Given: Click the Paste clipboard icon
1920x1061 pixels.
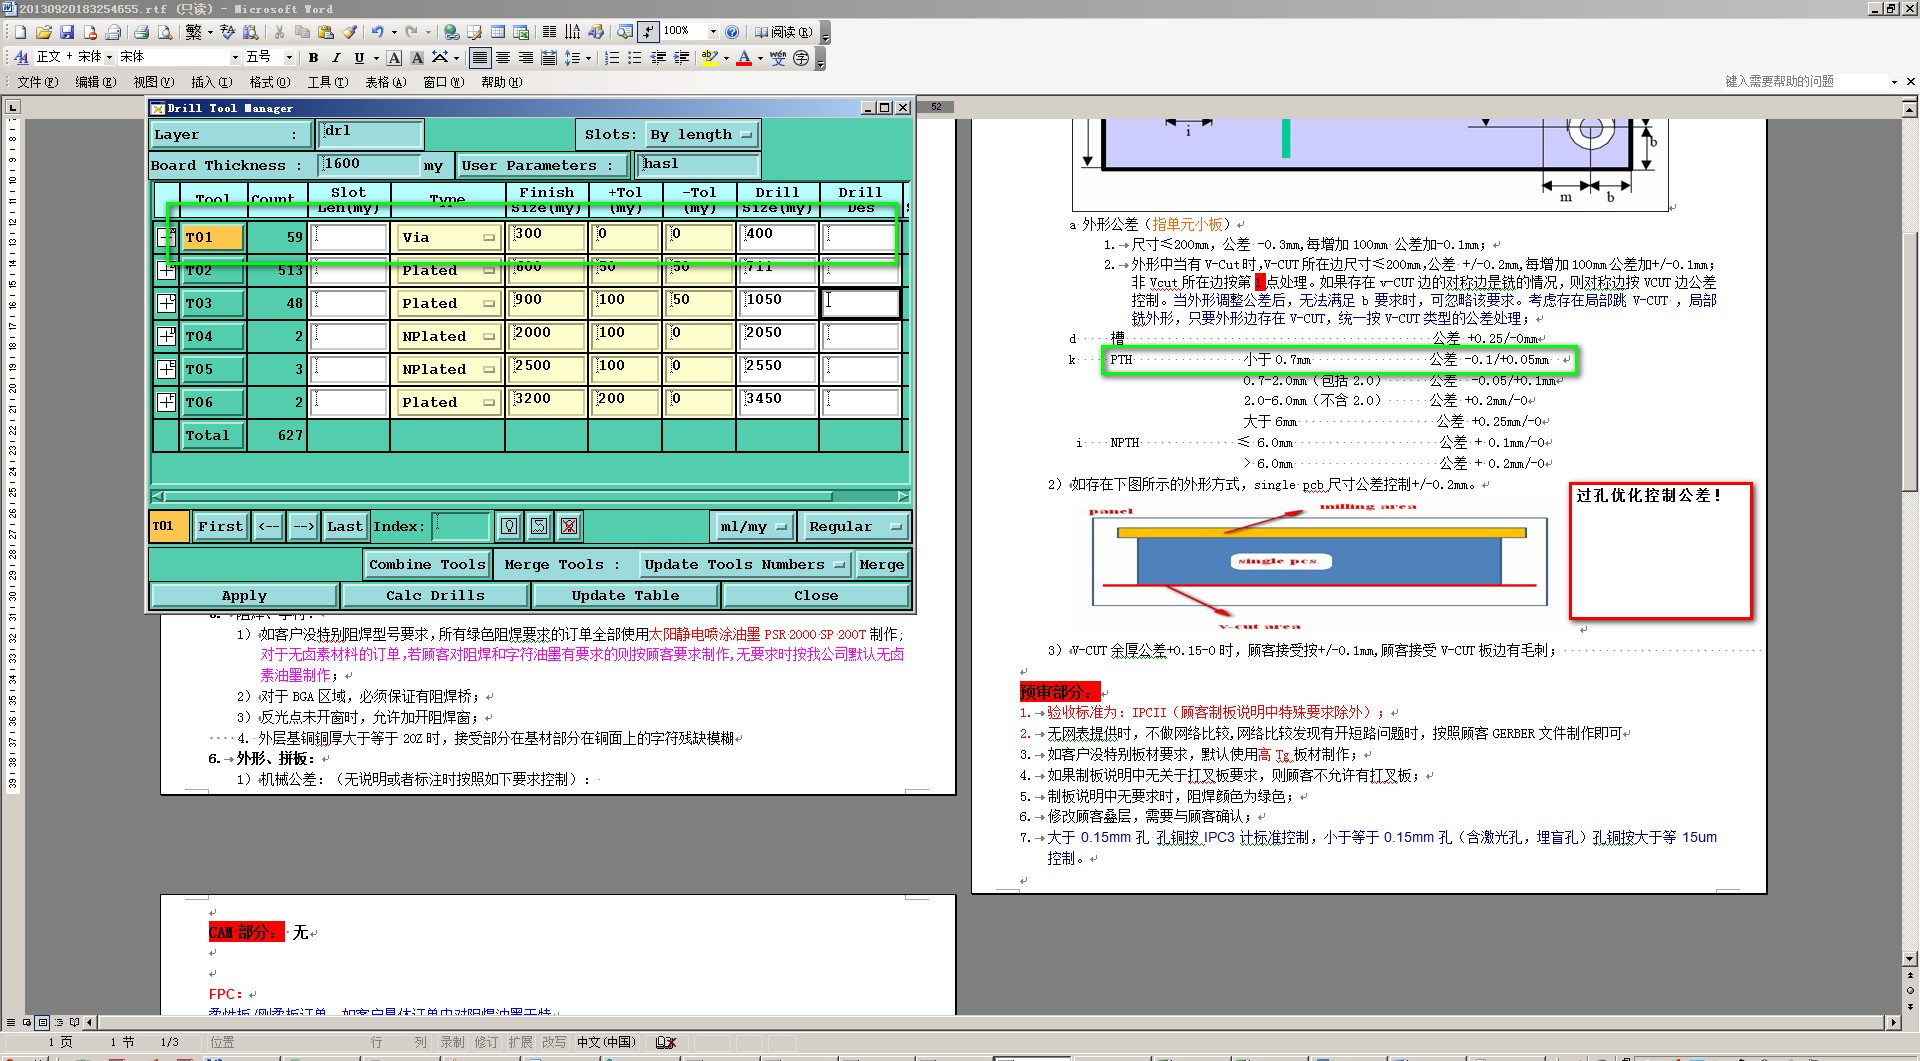Looking at the screenshot, I should pos(326,32).
